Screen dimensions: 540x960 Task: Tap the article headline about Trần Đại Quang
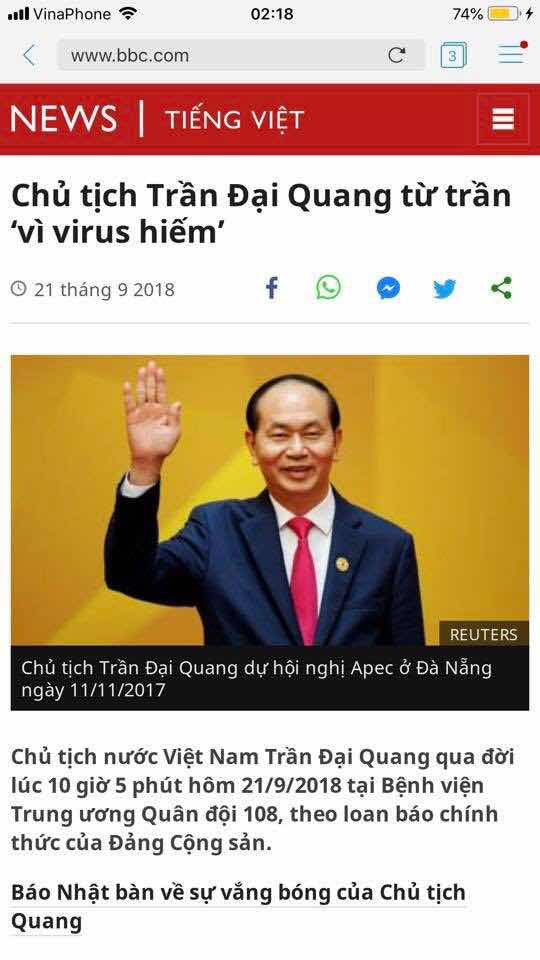point(261,214)
